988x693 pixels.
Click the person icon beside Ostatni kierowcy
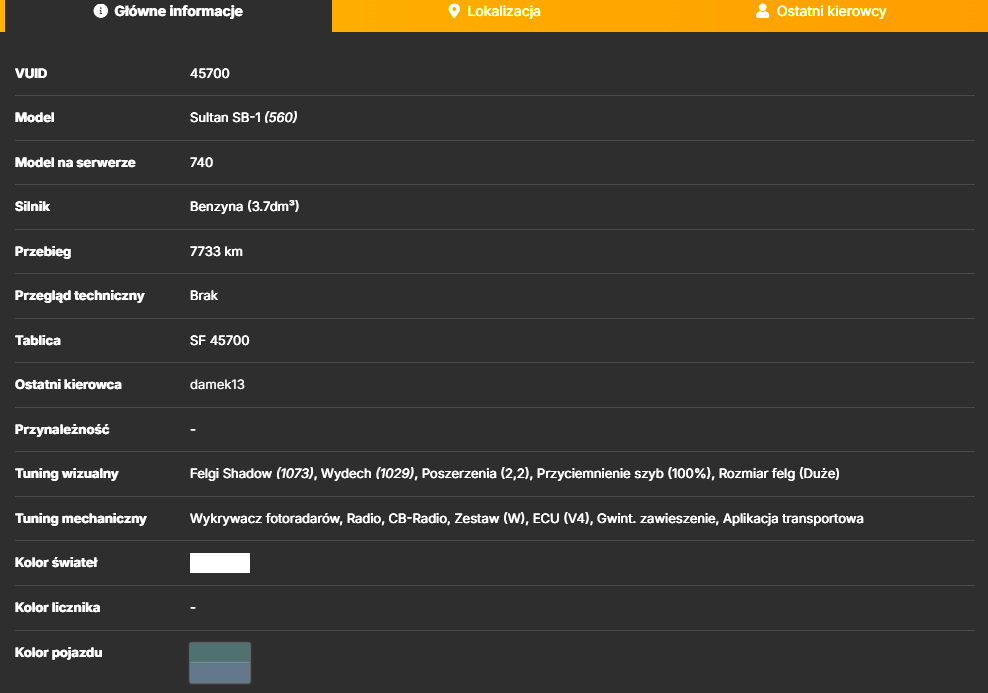tap(762, 11)
